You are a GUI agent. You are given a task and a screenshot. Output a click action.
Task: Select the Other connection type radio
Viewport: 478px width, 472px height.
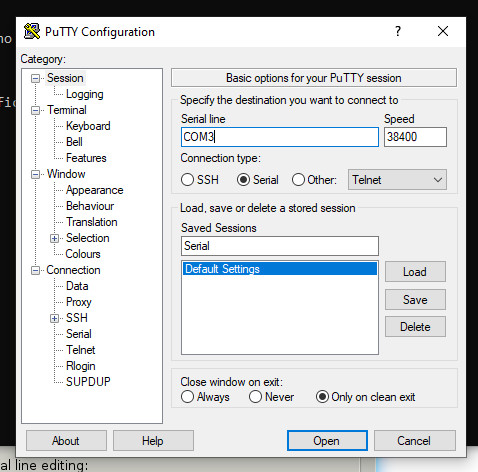point(298,180)
